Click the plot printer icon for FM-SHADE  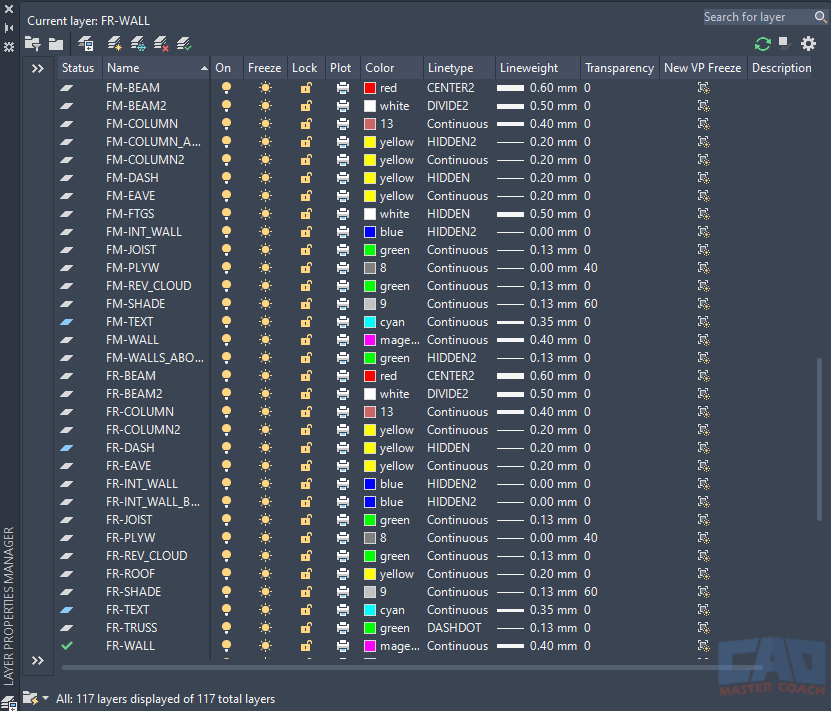343,304
